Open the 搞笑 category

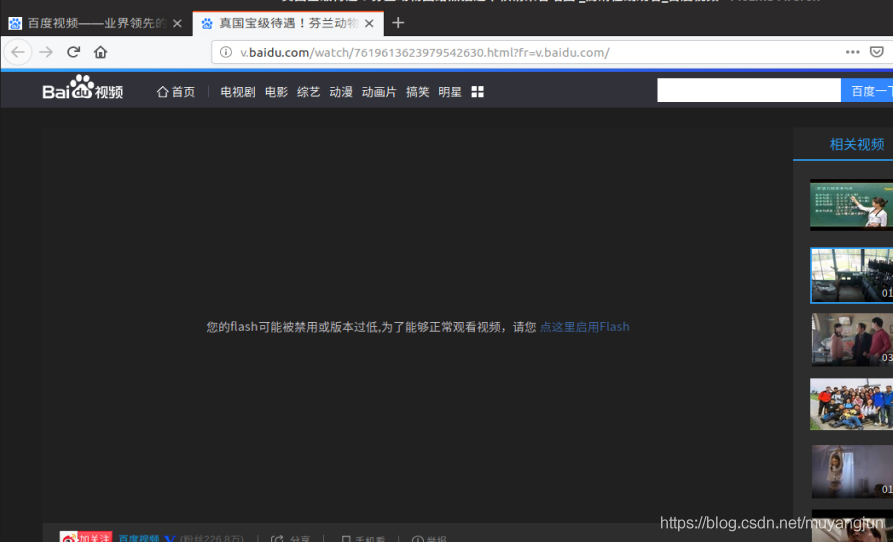[417, 92]
